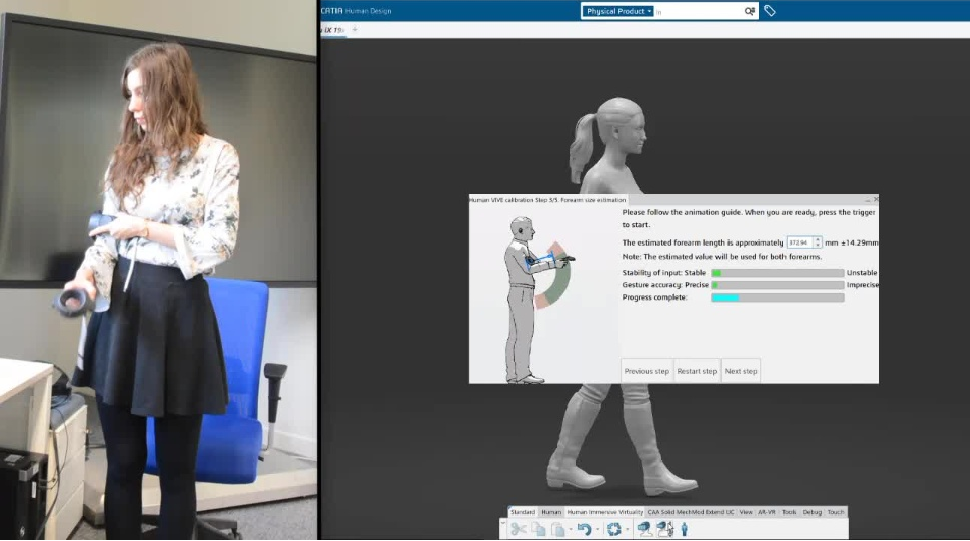Go back with Previous step button
Viewport: 970px width, 541px height.
pos(646,371)
